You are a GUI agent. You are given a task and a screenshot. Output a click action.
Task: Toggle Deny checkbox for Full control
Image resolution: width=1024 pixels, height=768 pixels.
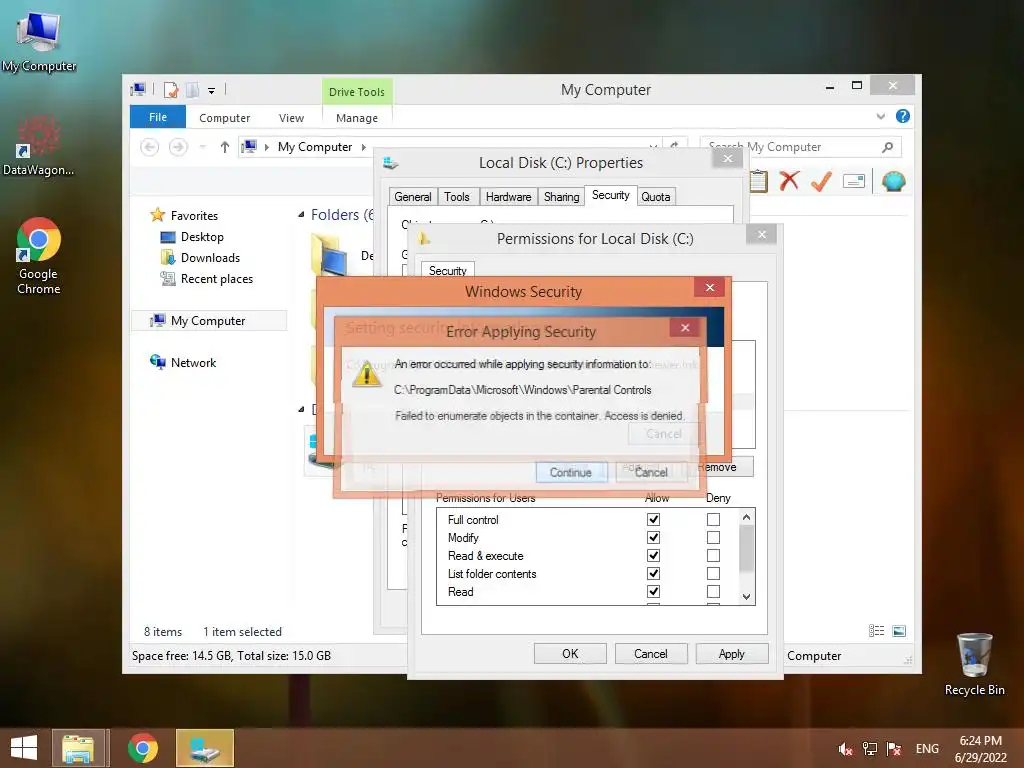tap(713, 519)
